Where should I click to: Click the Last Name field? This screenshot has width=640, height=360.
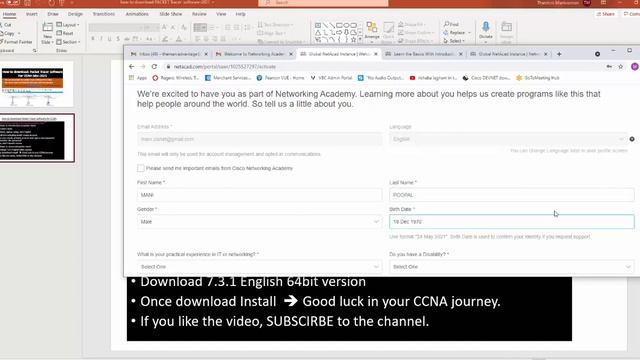click(512, 195)
